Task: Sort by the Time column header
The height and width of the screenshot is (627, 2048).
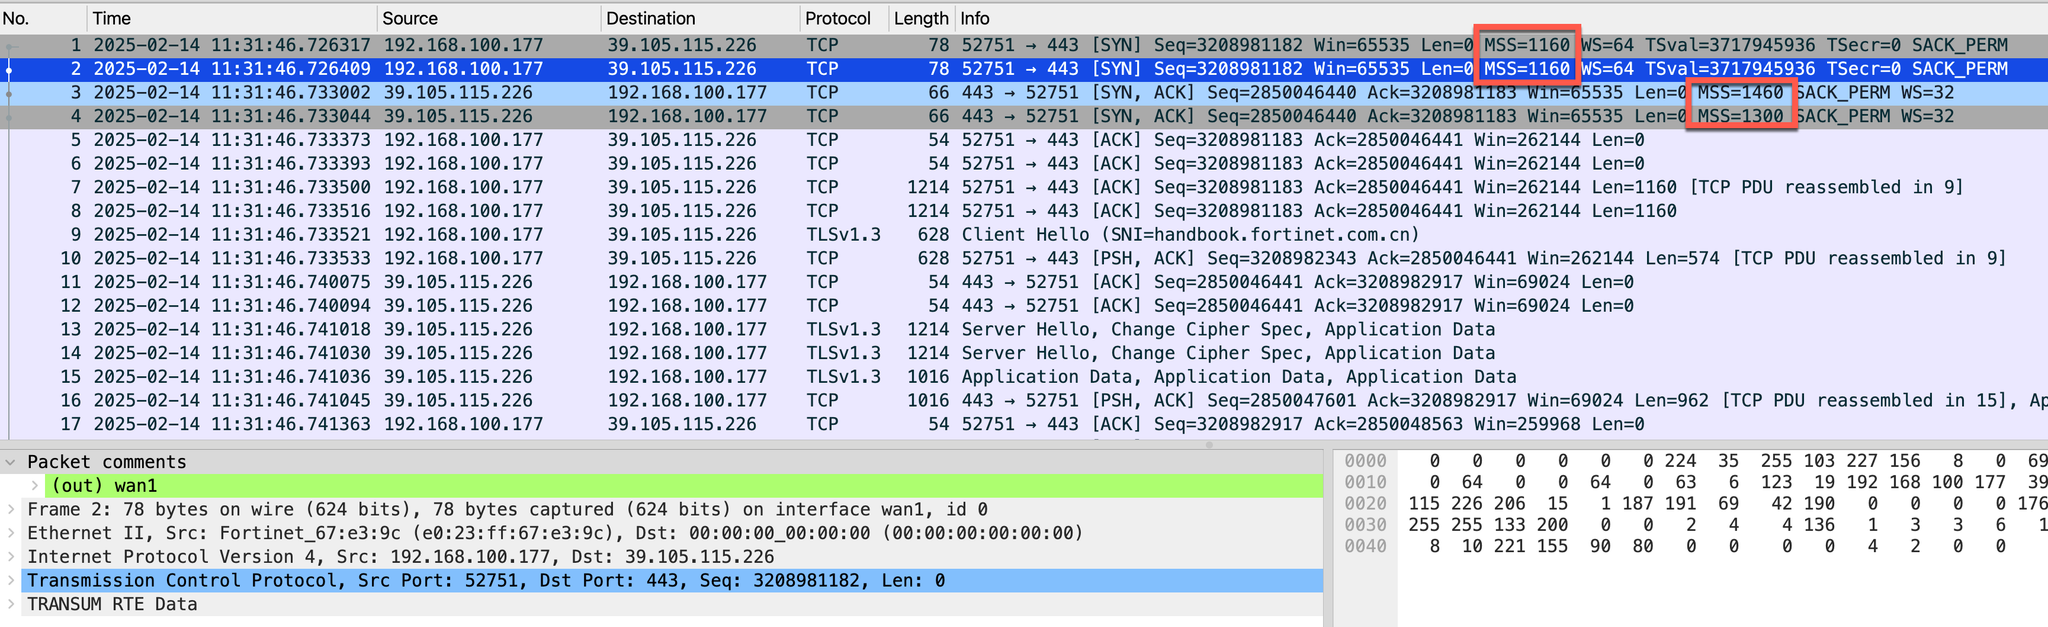Action: click(x=232, y=18)
